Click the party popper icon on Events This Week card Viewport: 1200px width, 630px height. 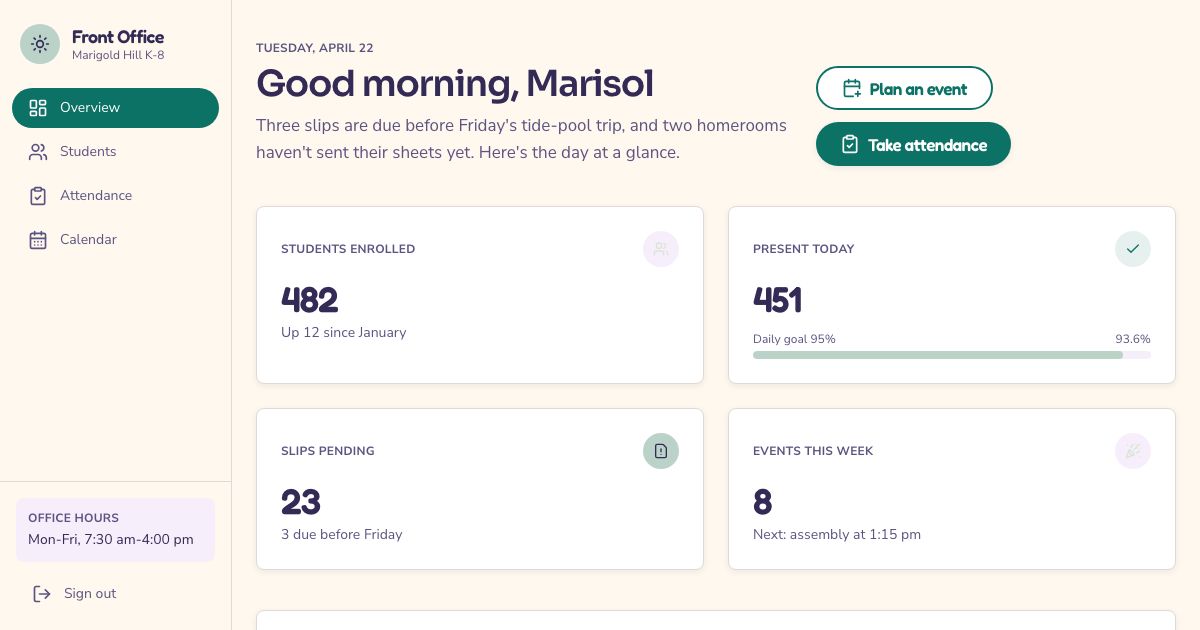pos(1133,451)
